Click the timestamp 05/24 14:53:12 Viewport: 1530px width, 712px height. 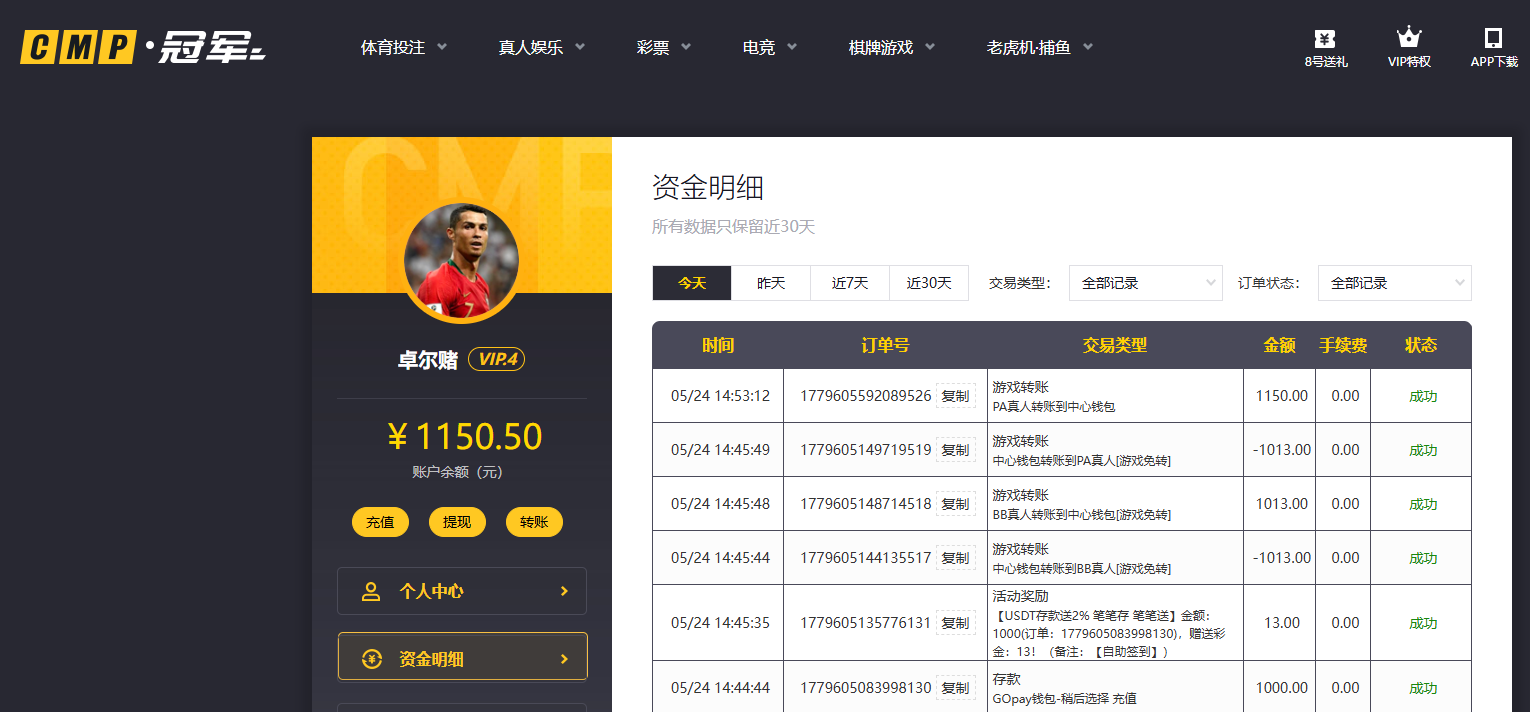(720, 396)
